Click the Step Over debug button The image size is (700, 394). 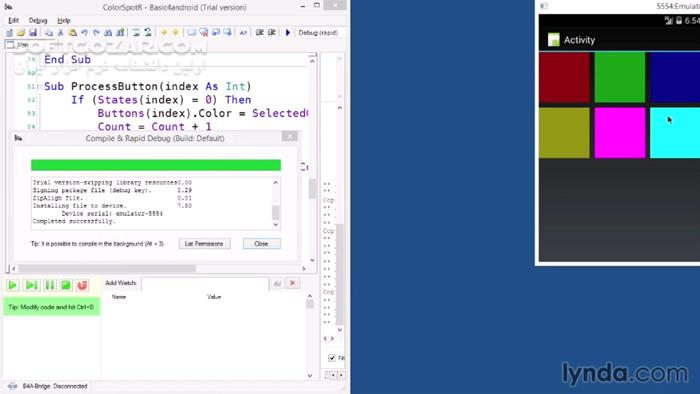[x=31, y=285]
